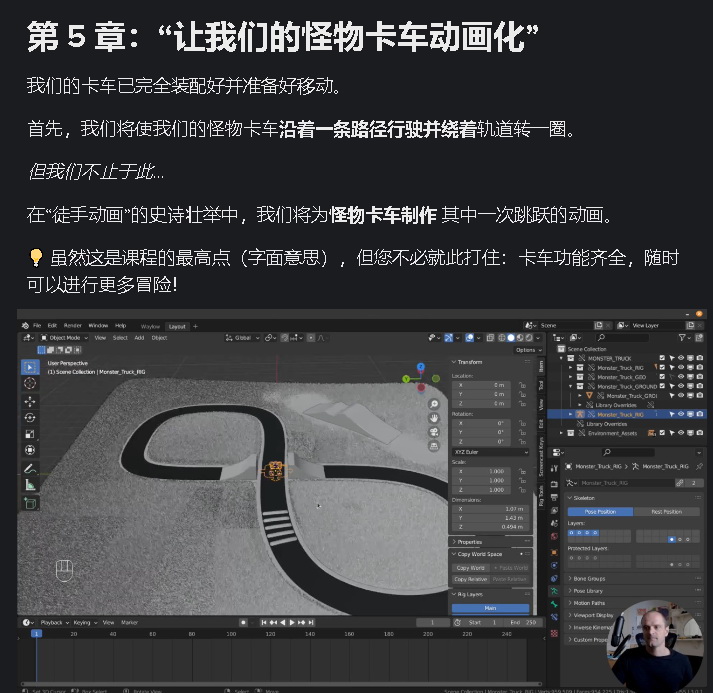713x693 pixels.
Task: Toggle Environment_Assets collection checkbox
Action: [x=662, y=433]
